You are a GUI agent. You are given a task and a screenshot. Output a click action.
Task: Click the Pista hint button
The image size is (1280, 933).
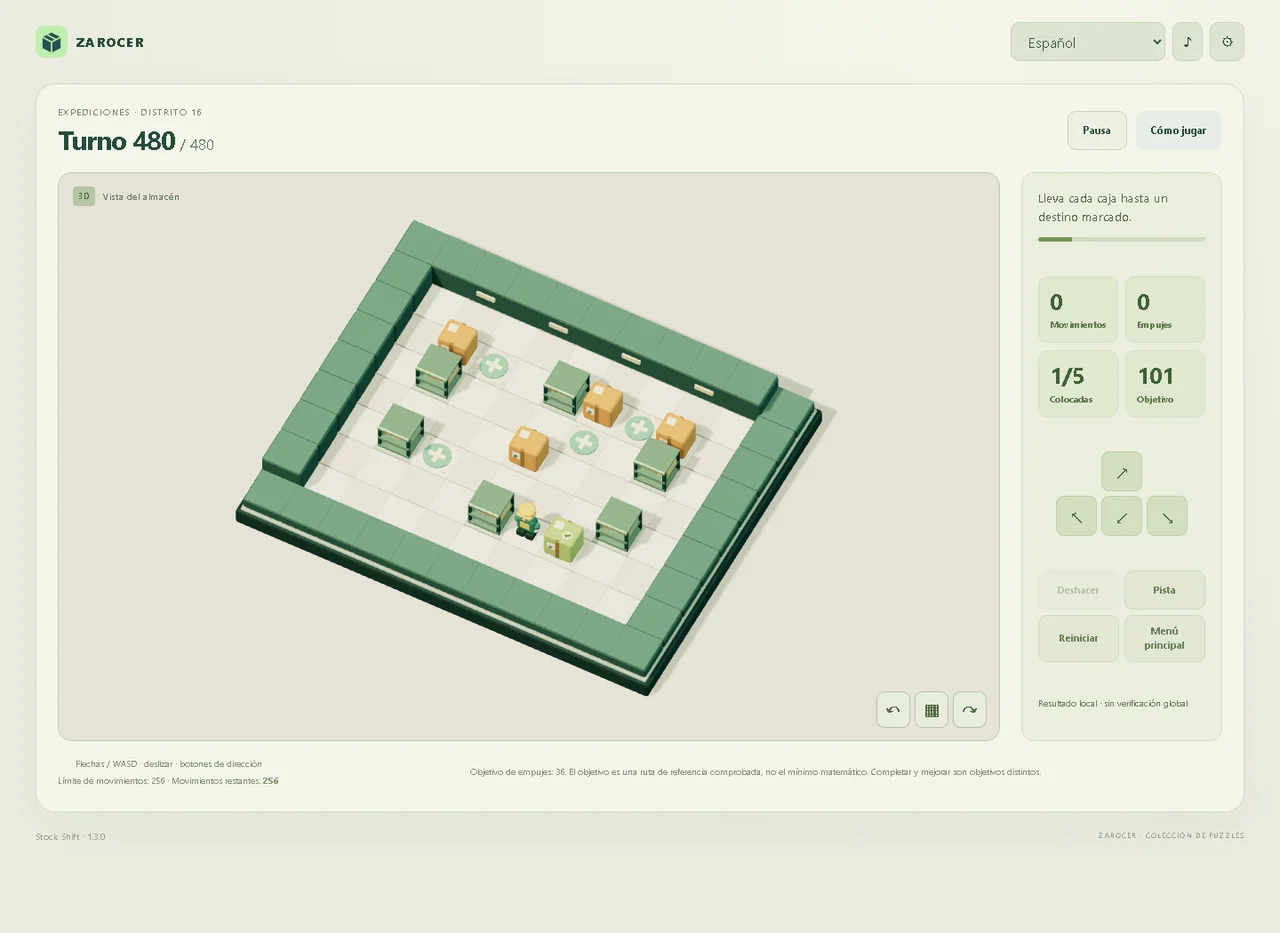tap(1164, 590)
